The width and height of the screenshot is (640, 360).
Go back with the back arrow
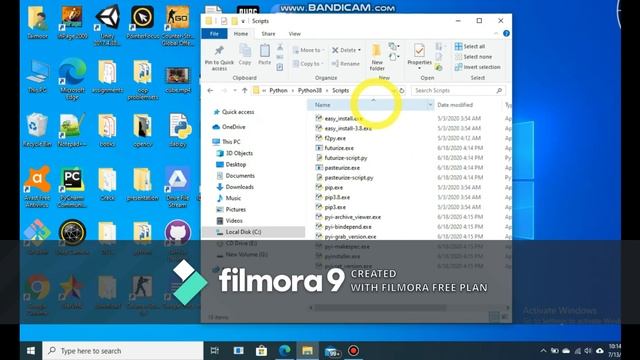coord(210,91)
